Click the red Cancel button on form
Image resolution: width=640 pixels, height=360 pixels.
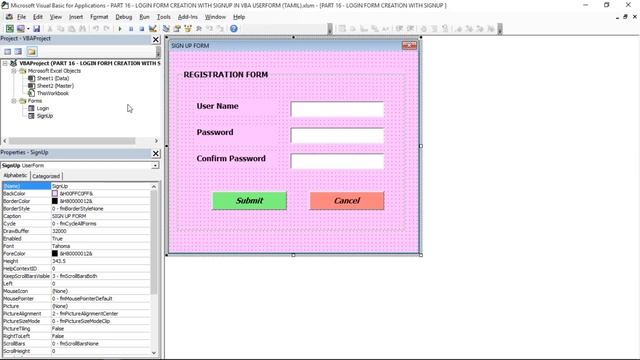point(347,200)
